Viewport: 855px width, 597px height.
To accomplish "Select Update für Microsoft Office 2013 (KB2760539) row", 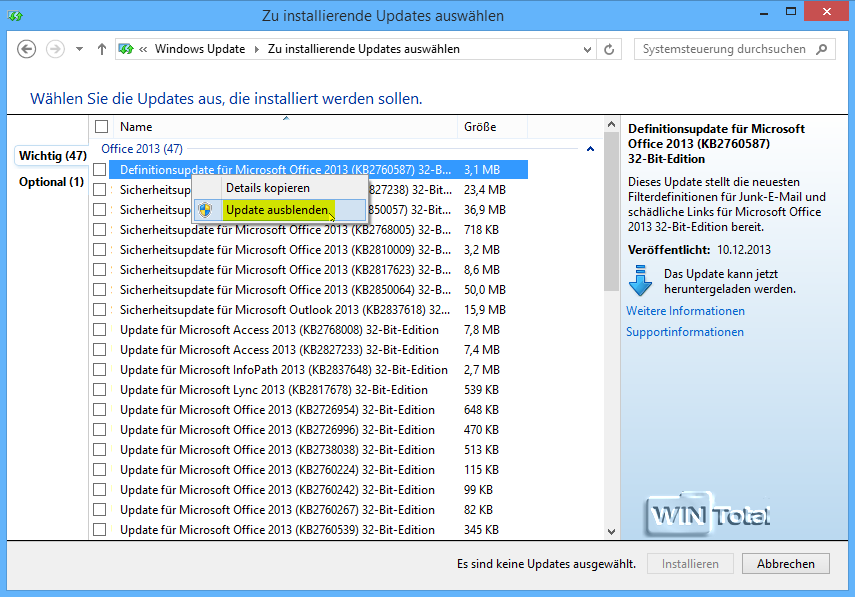I will [x=318, y=529].
